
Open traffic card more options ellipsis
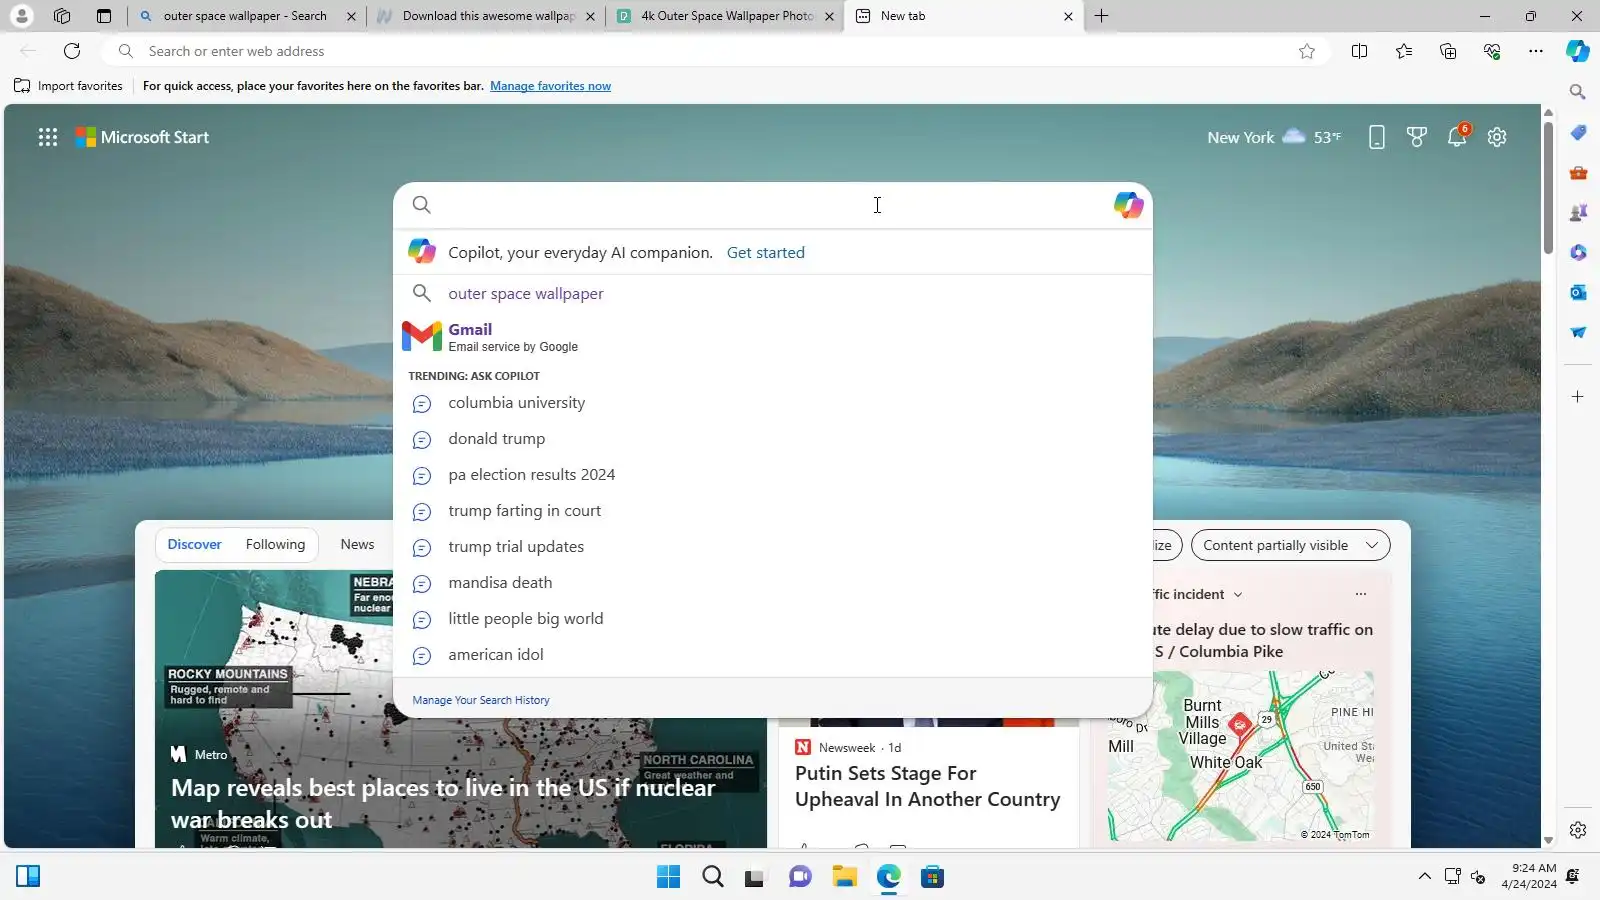pos(1360,594)
